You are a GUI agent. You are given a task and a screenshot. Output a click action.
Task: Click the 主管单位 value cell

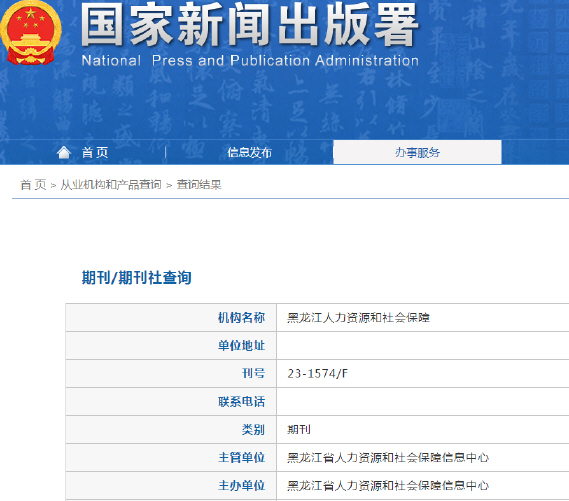coord(423,457)
